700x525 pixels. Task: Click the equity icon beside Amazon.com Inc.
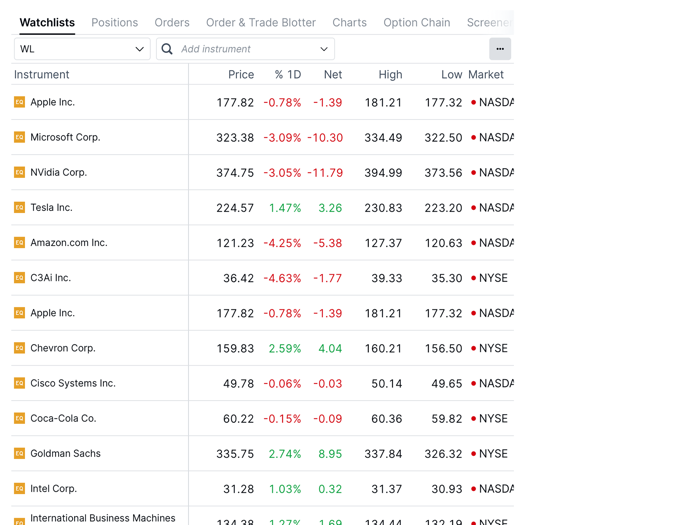19,242
